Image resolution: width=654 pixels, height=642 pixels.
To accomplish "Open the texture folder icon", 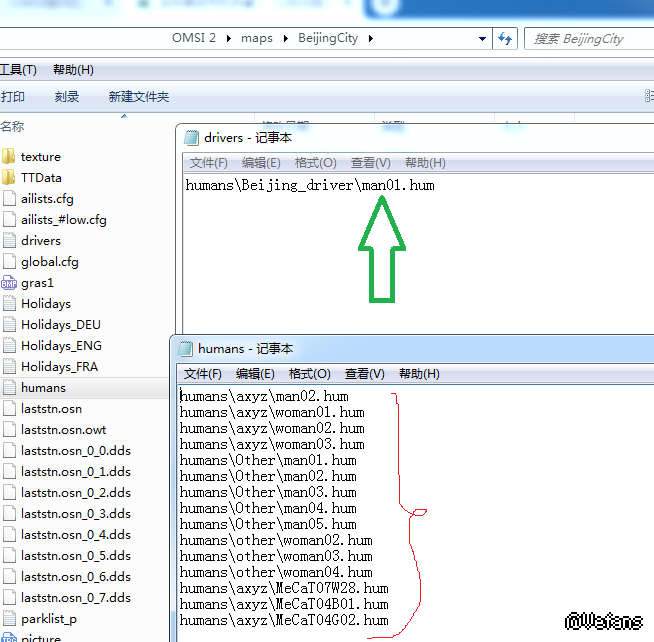I will (8, 156).
